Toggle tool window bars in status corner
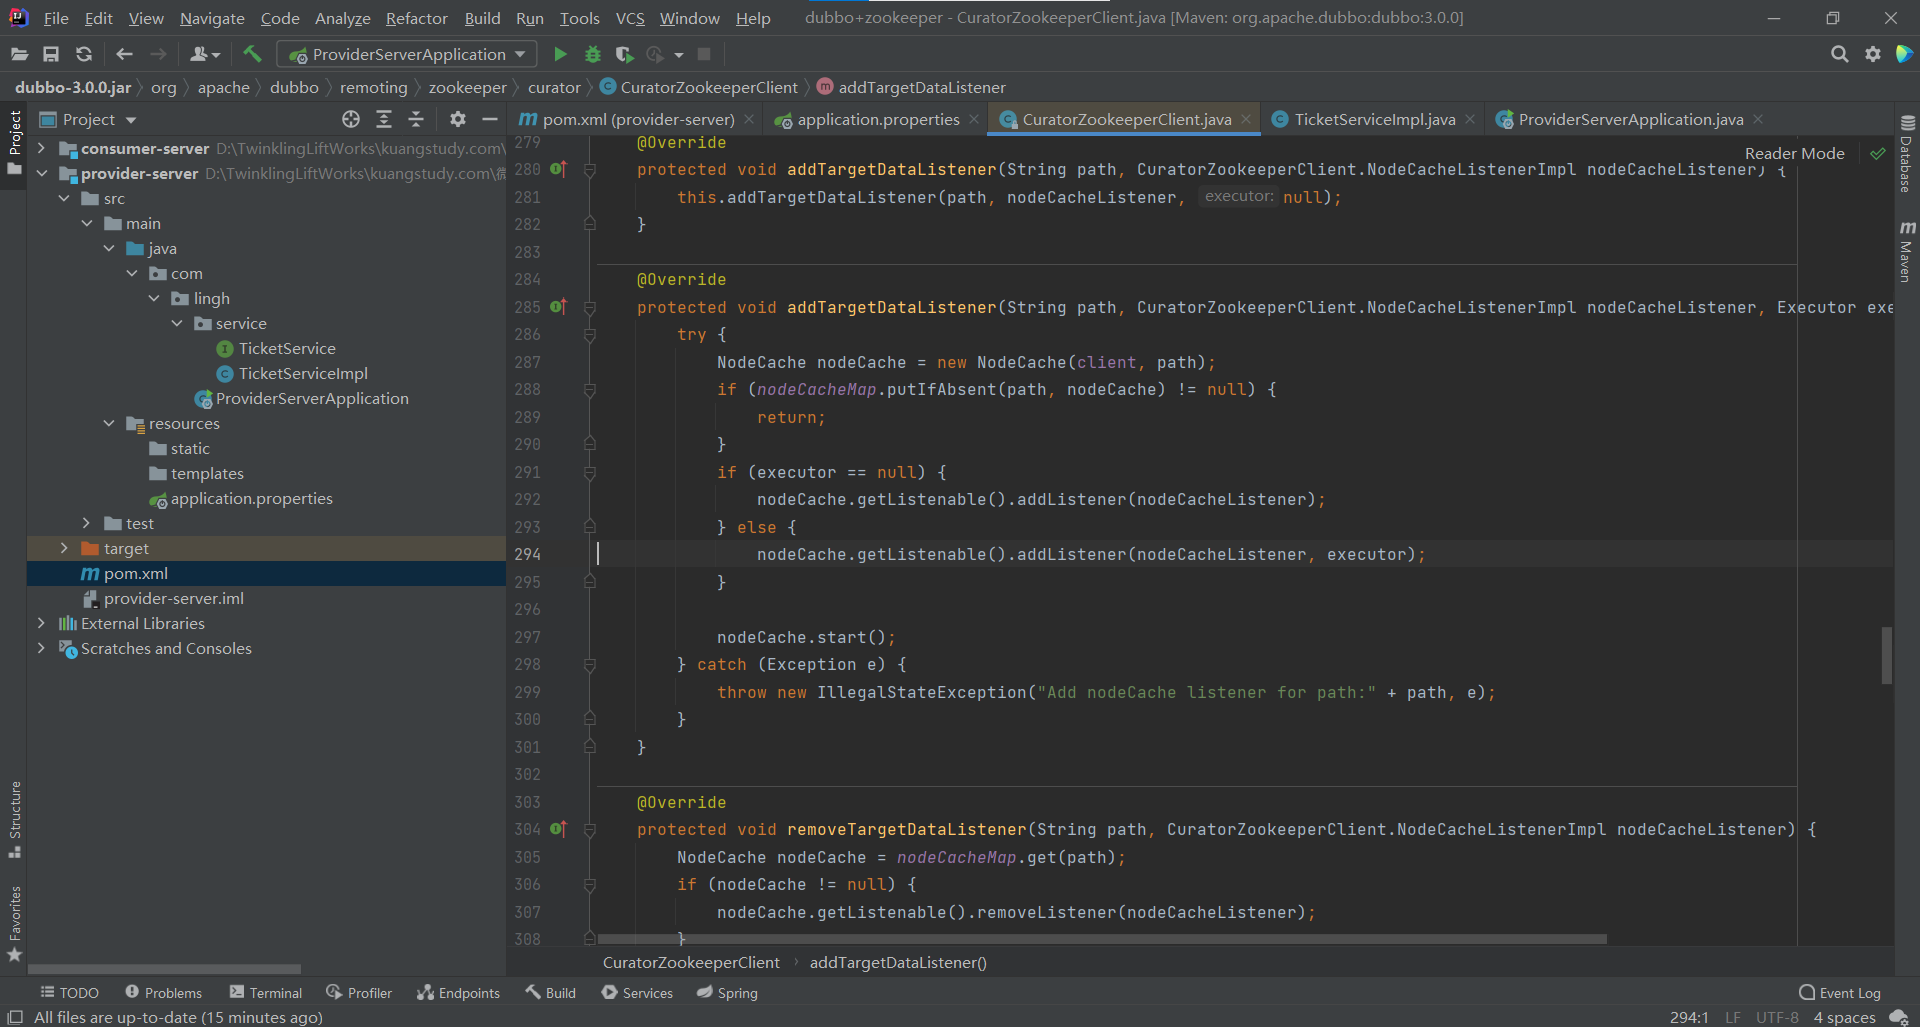 [15, 1017]
